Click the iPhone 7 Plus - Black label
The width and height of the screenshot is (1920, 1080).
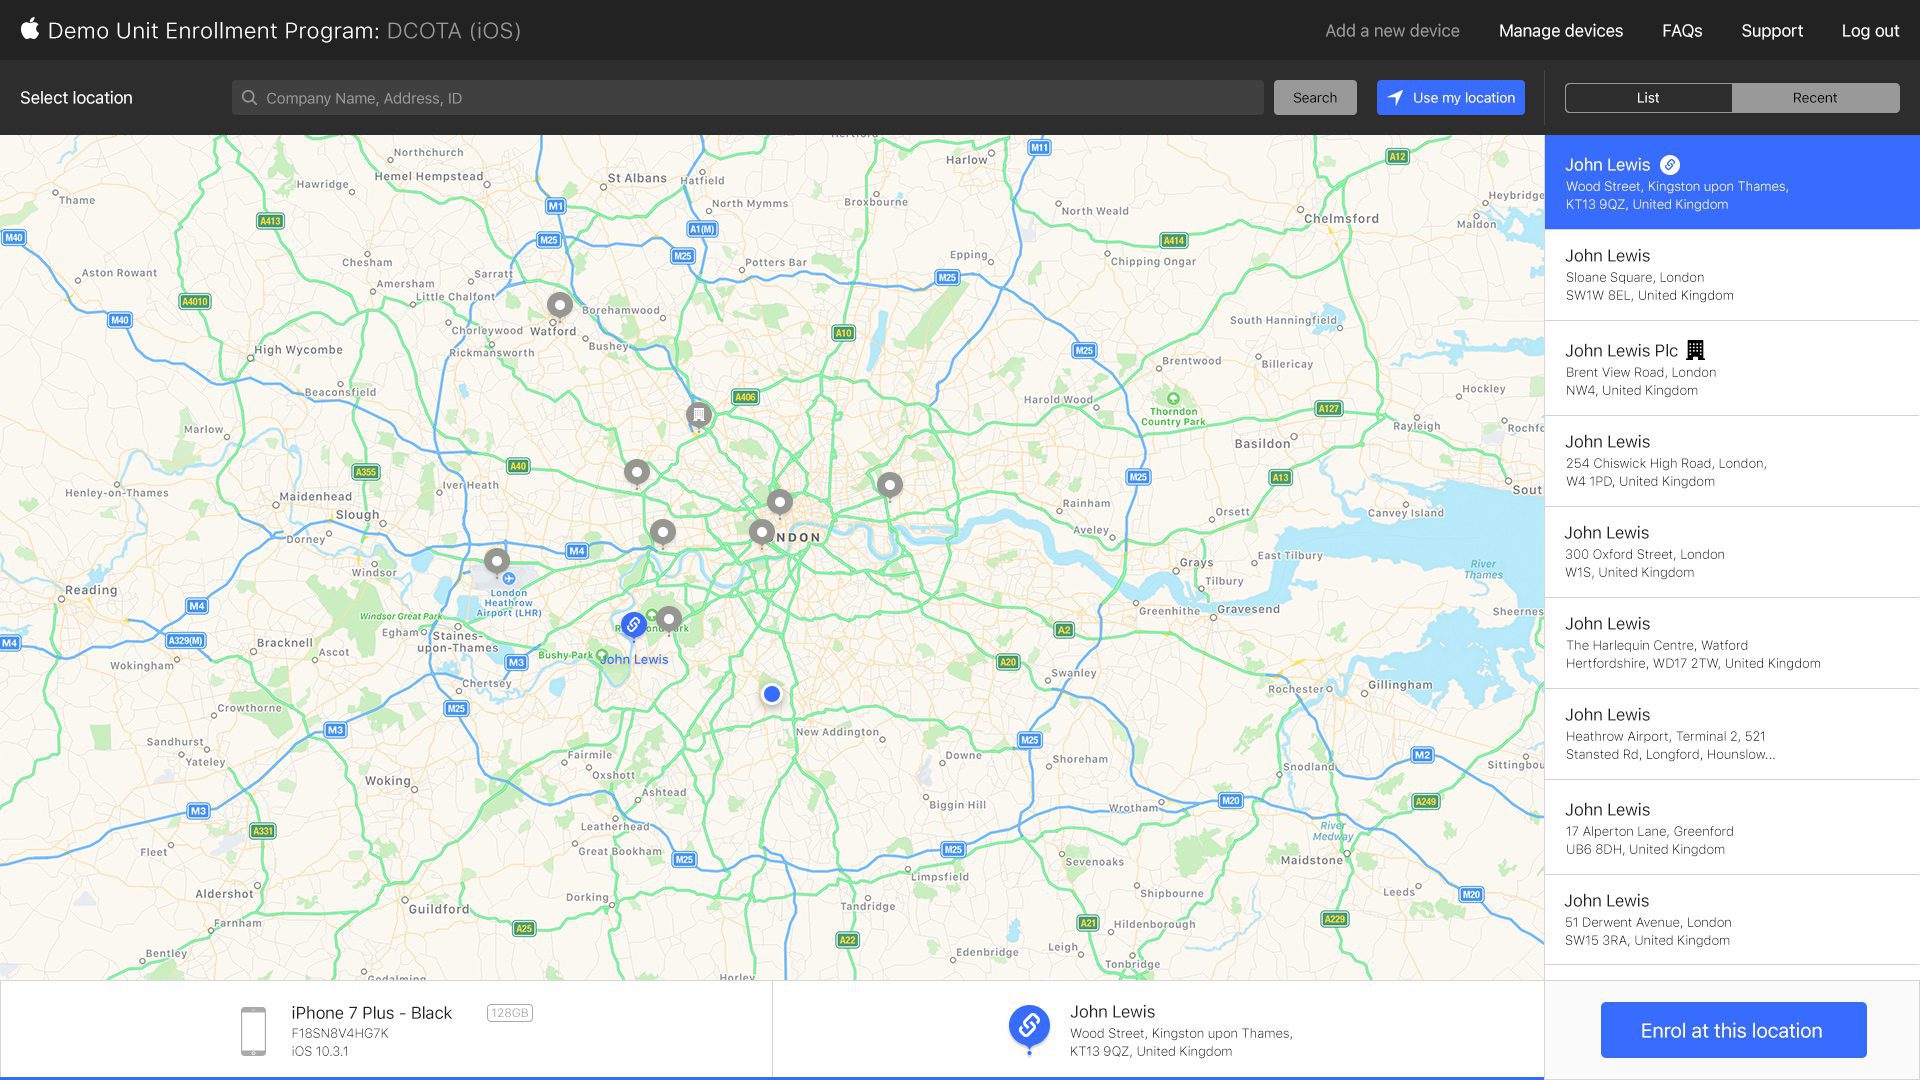pyautogui.click(x=371, y=1013)
